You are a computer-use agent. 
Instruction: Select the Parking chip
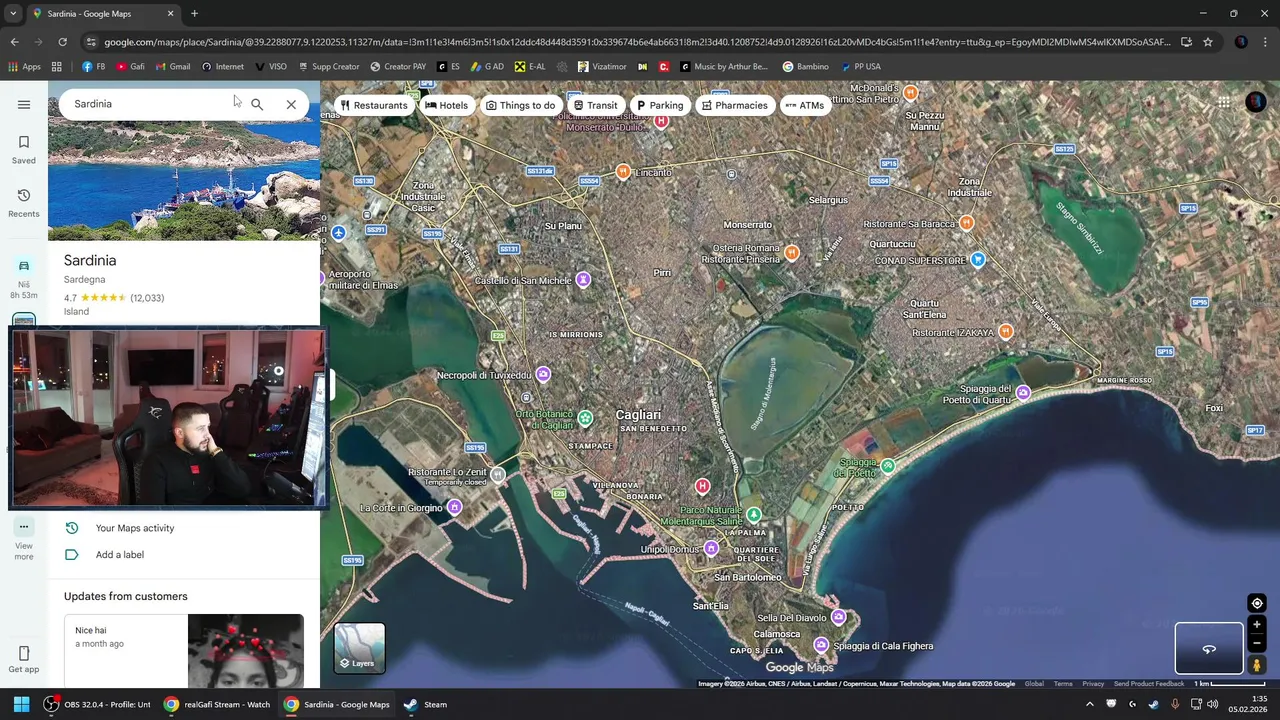coord(660,105)
